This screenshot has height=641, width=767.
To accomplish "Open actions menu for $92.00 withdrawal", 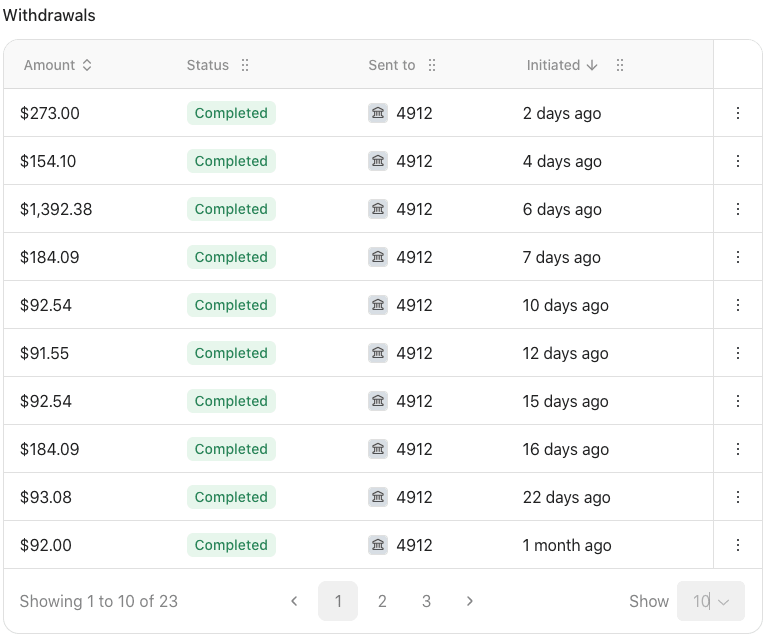I will tap(738, 545).
